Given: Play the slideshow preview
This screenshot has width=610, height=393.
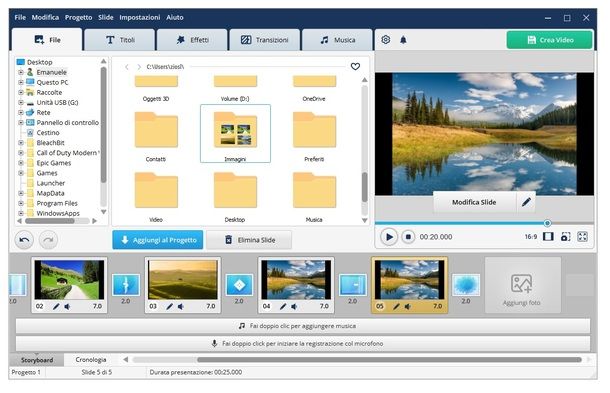Looking at the screenshot, I should click(x=389, y=237).
